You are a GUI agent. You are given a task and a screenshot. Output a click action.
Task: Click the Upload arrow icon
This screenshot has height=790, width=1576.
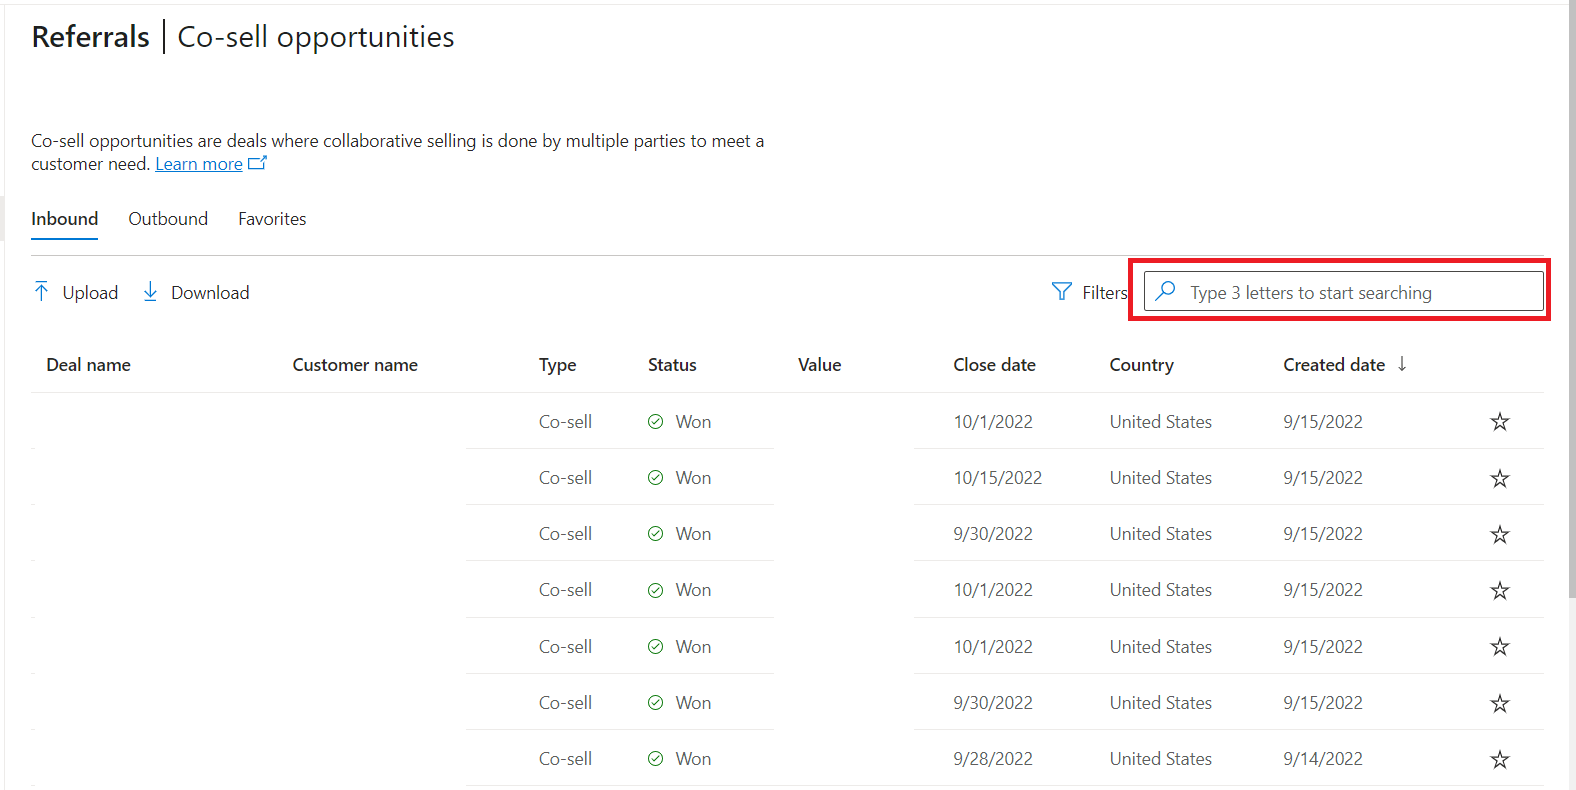[41, 291]
